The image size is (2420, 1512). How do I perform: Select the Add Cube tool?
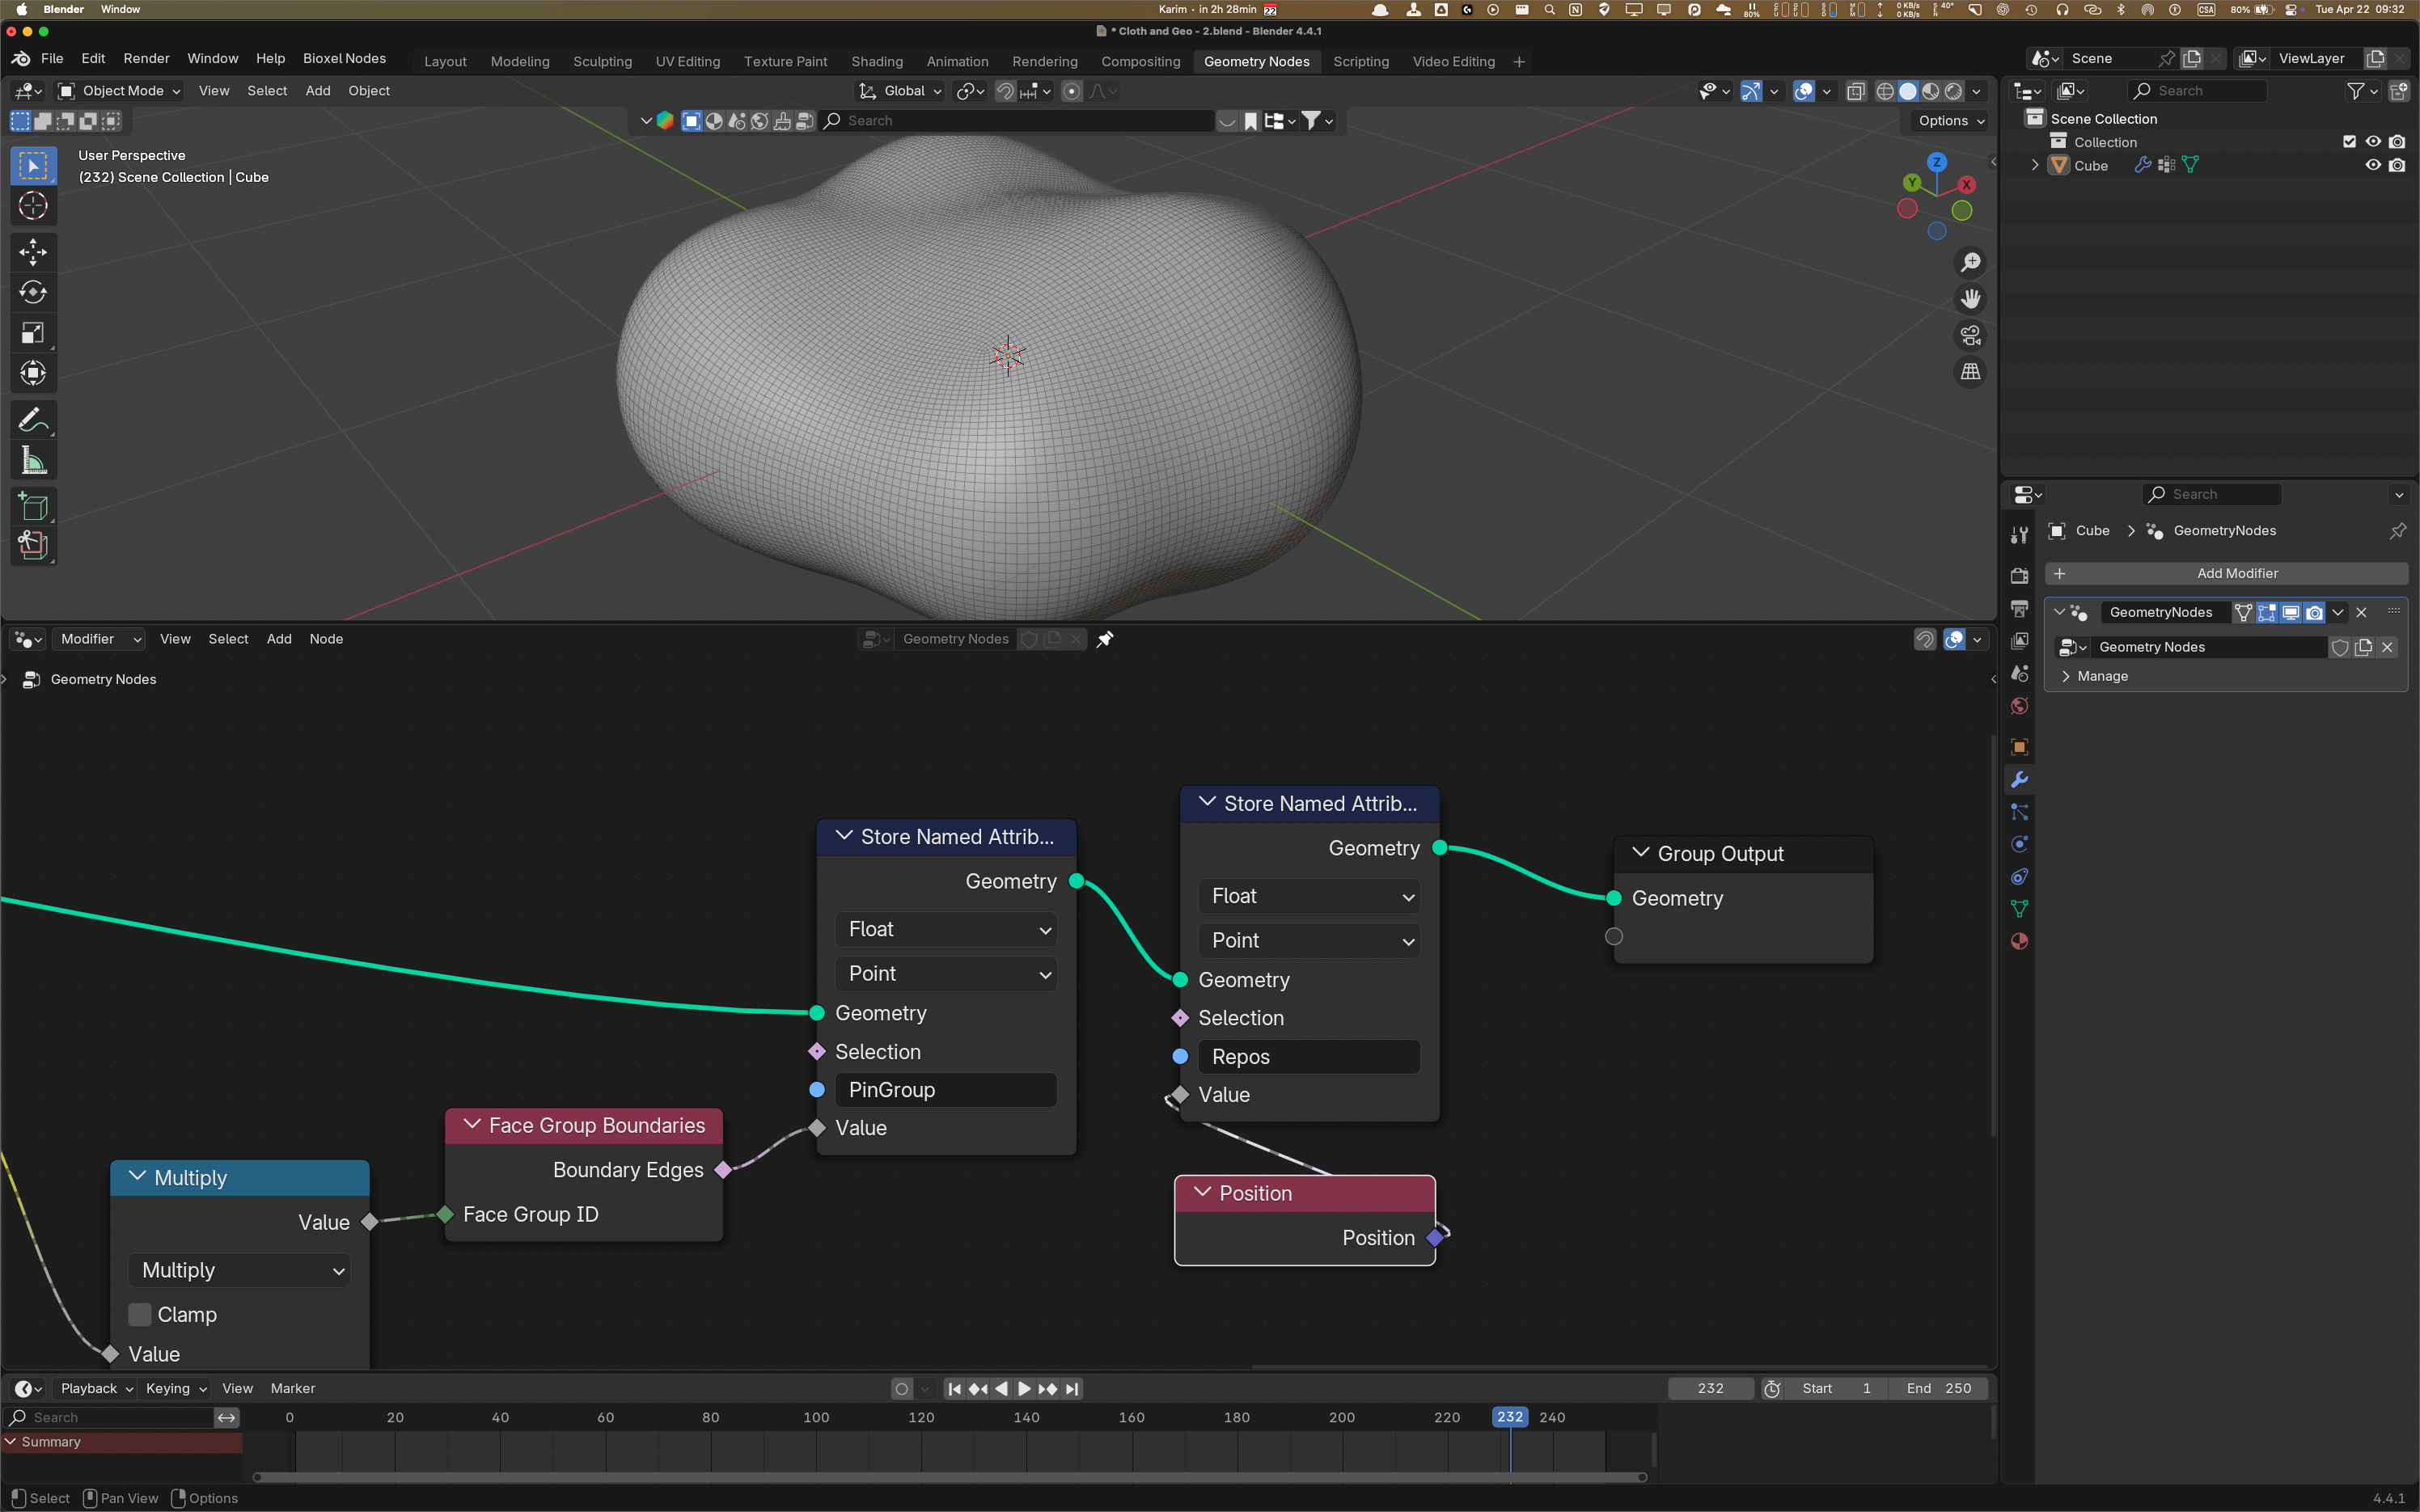pos(33,507)
